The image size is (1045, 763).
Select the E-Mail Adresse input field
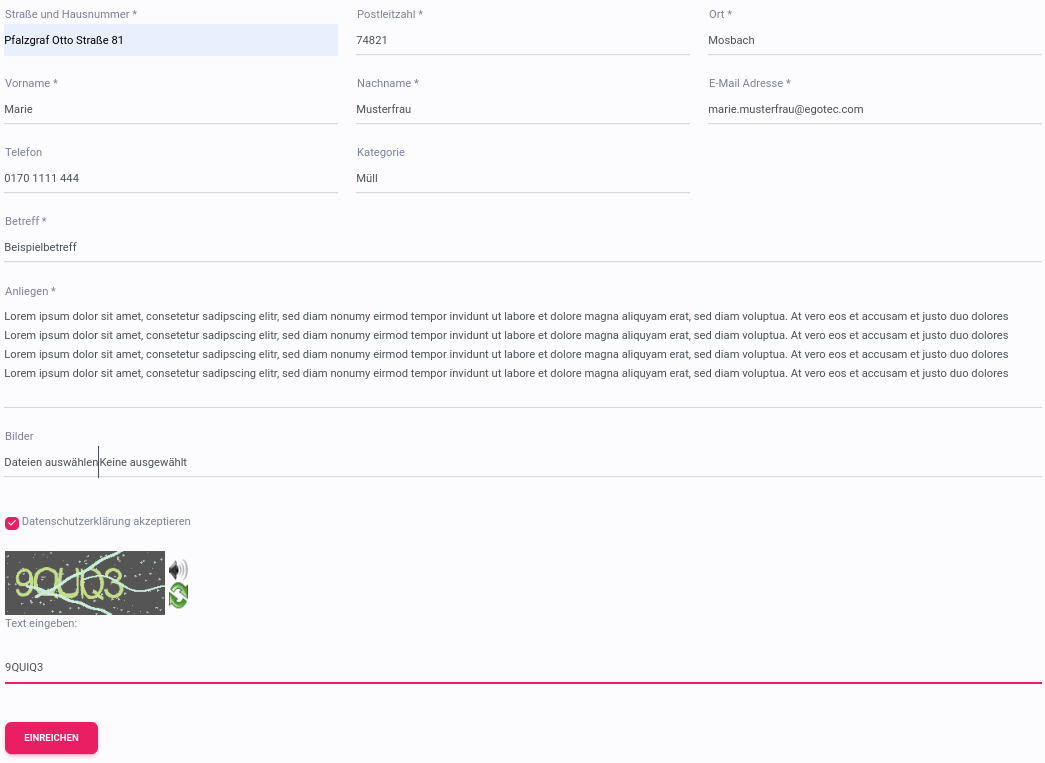874,109
